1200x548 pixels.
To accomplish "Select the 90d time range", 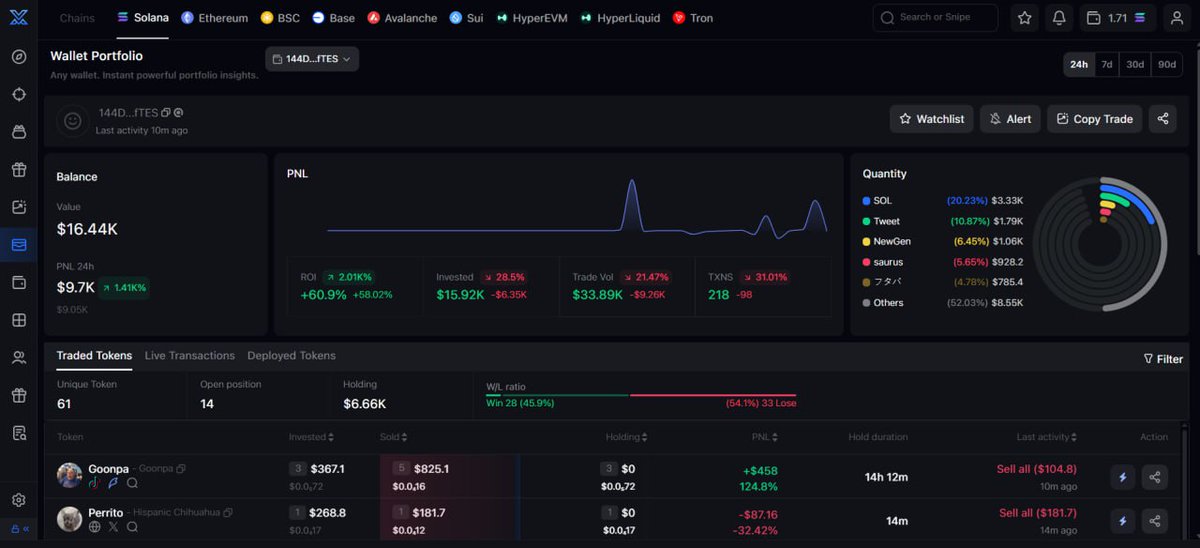I will [1167, 64].
